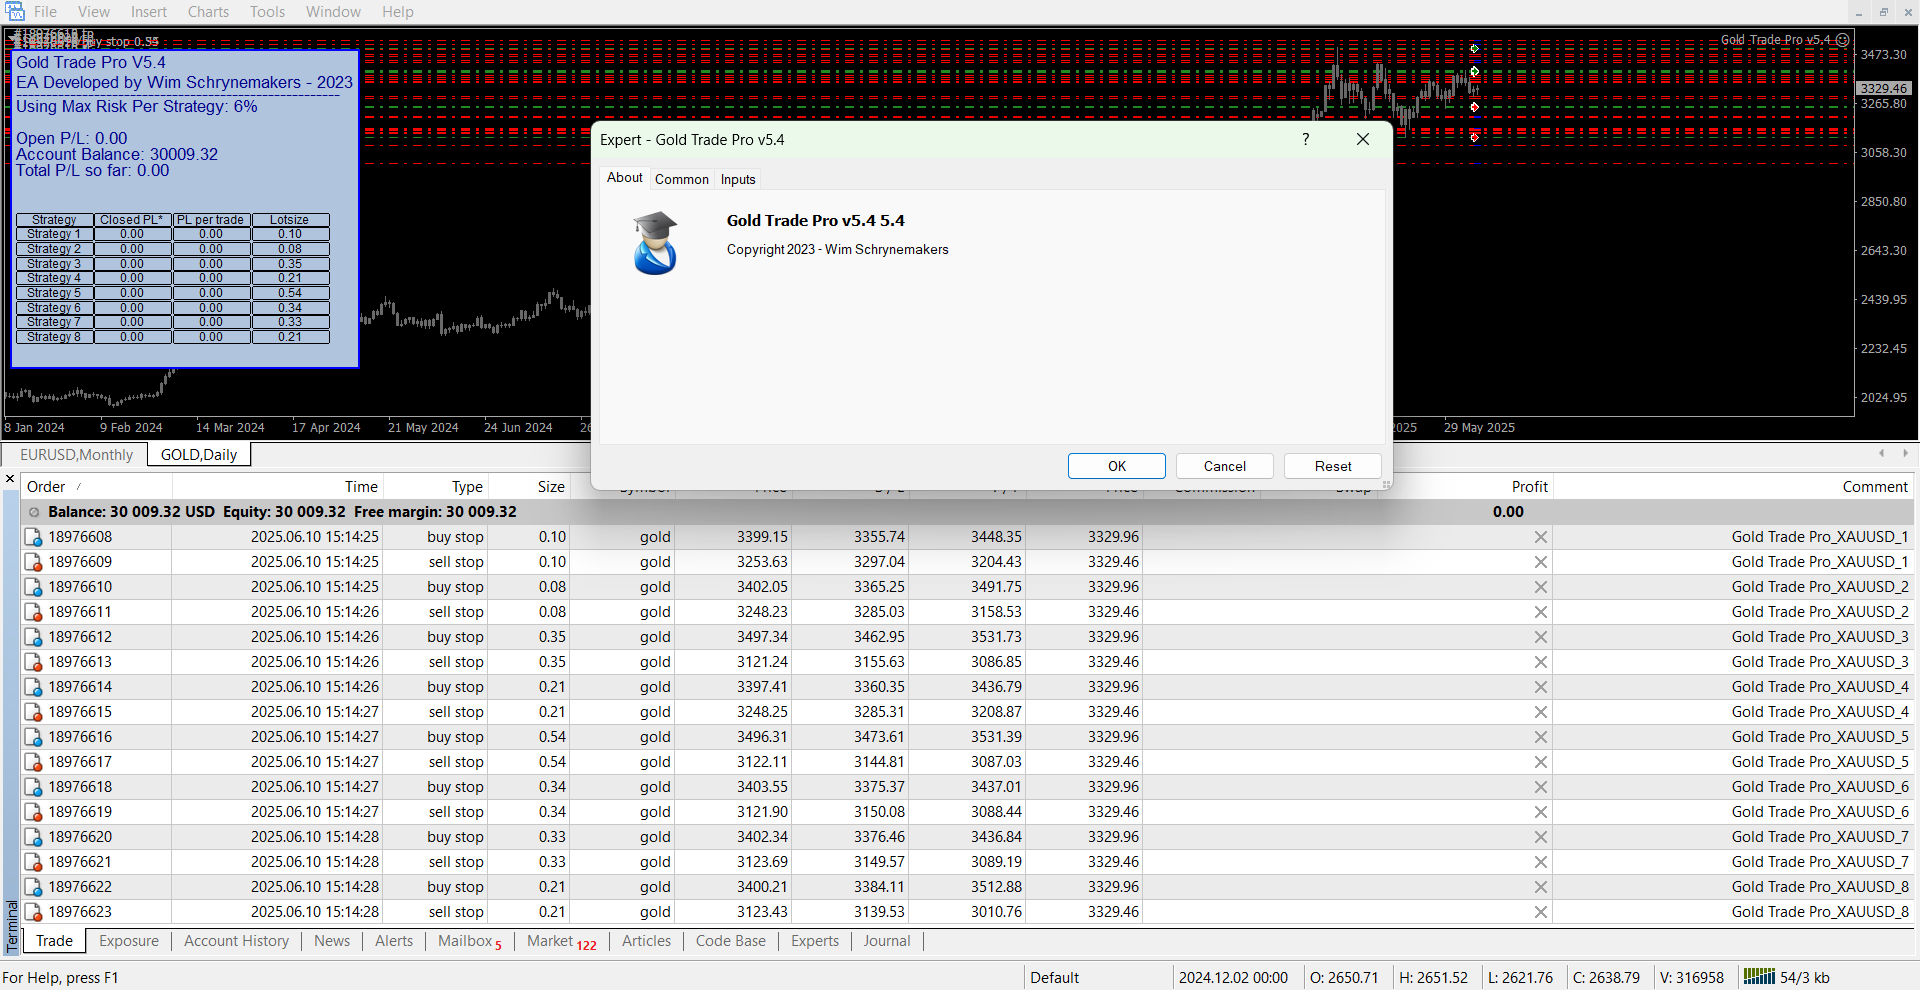Open the Common tab of the expert dialog

(x=681, y=179)
